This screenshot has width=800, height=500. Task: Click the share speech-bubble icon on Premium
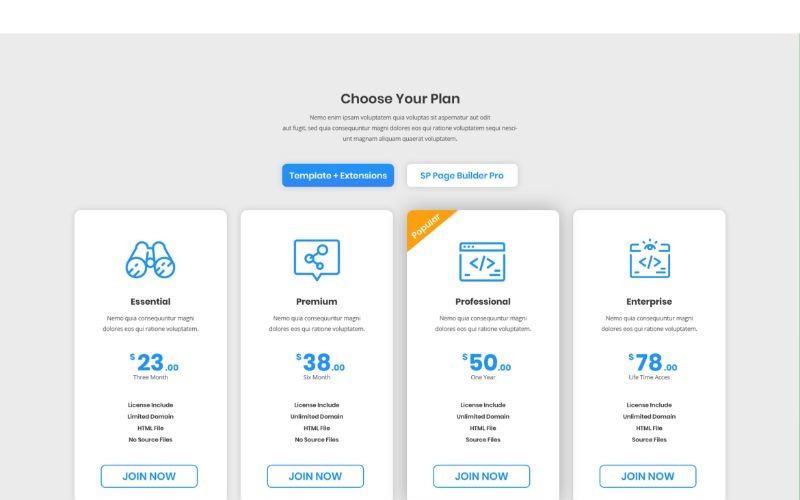pos(316,260)
